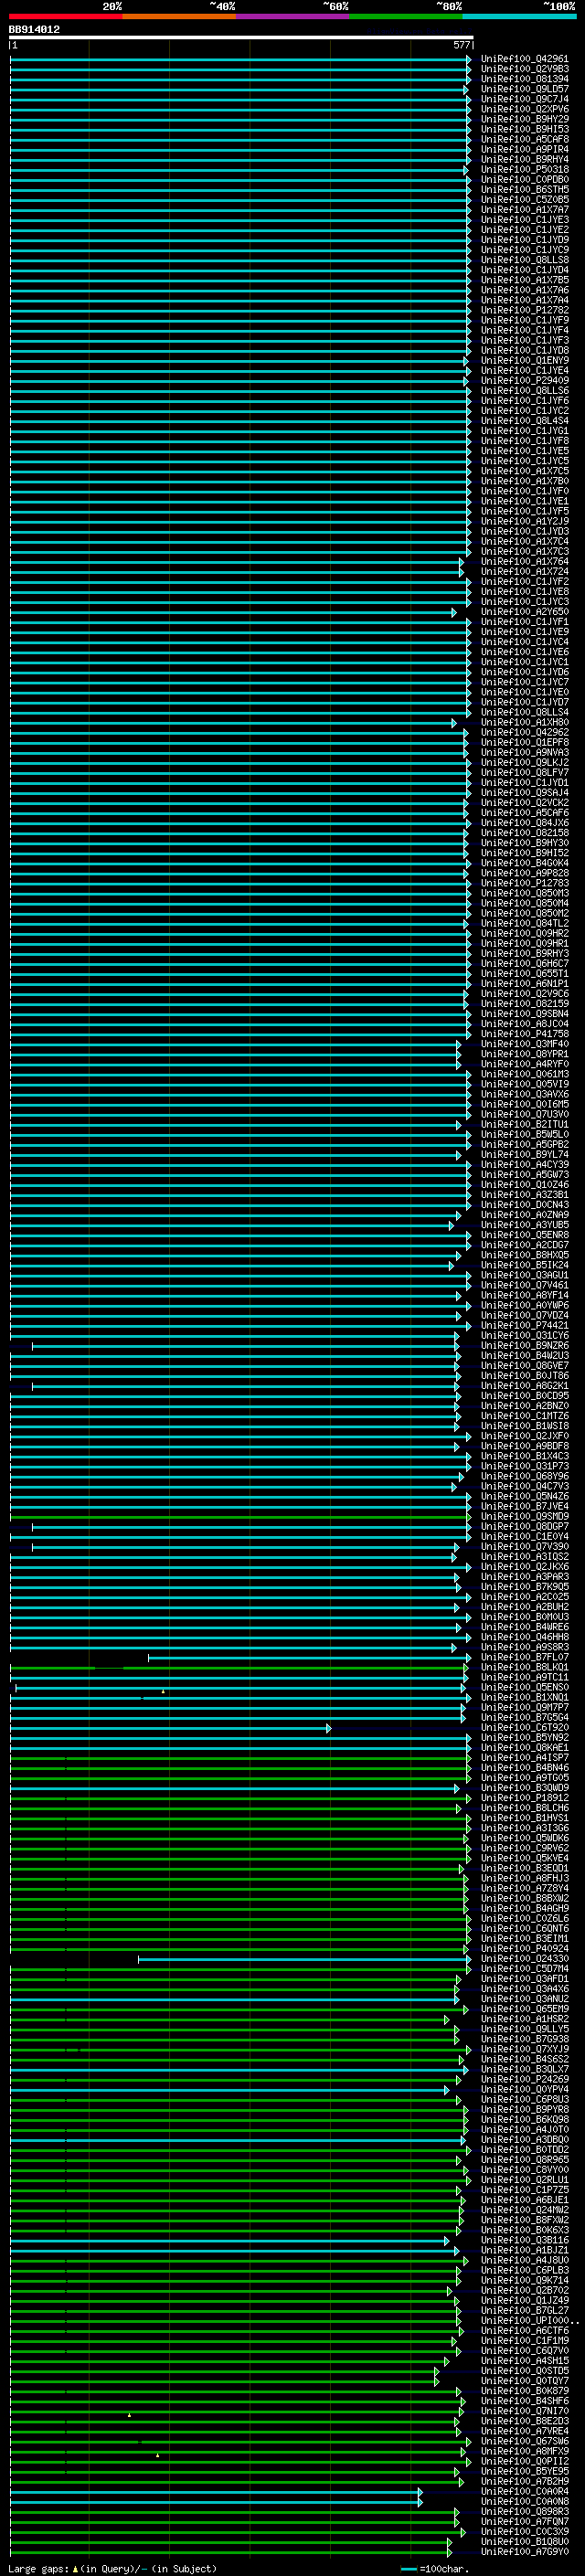Click the yellow gap marker in the legend
Screen dimensions: 585x2576
point(75,2568)
